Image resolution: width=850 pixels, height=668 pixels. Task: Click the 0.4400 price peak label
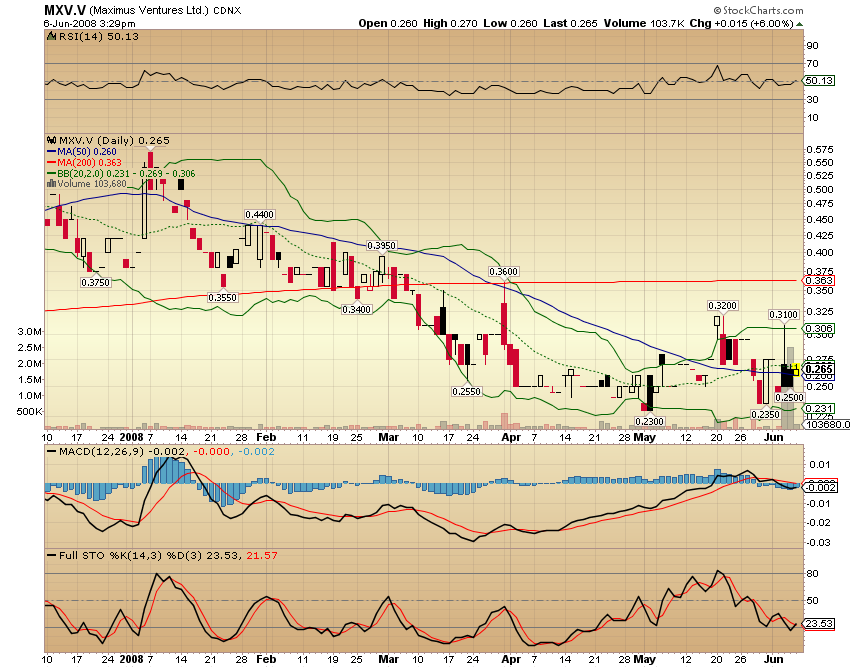(260, 215)
